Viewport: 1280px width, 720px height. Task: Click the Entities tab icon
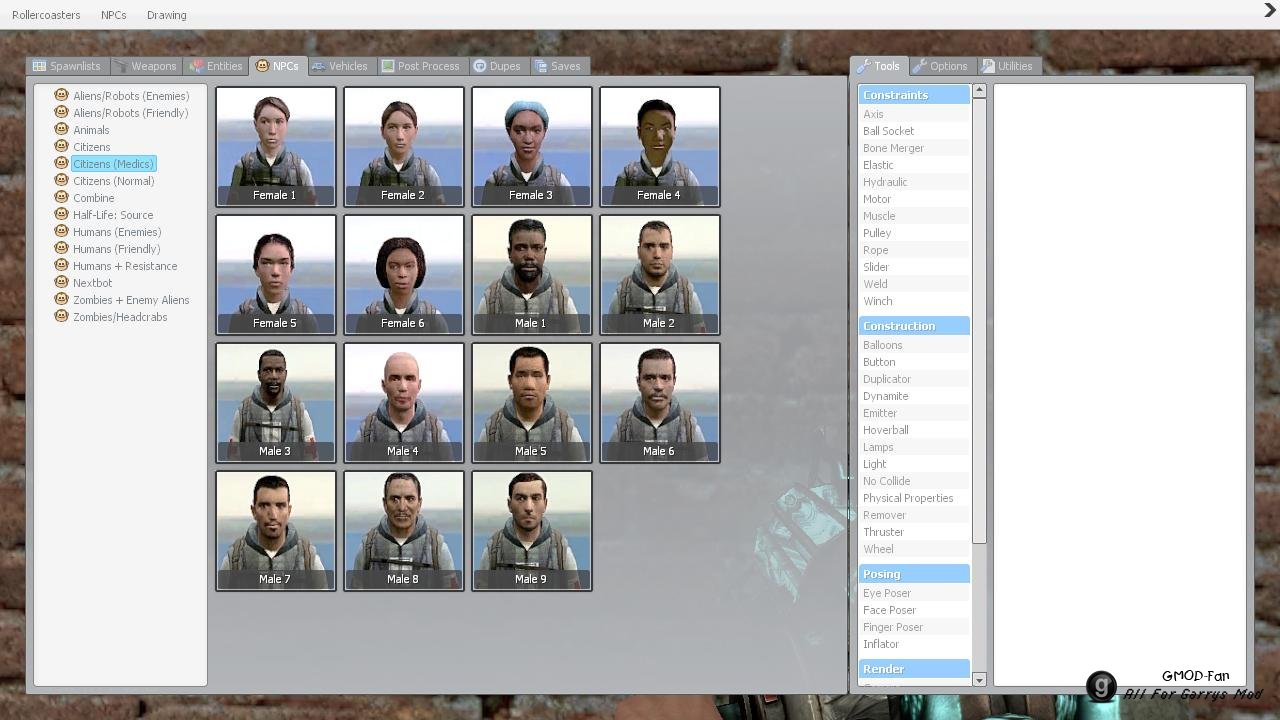[x=195, y=66]
